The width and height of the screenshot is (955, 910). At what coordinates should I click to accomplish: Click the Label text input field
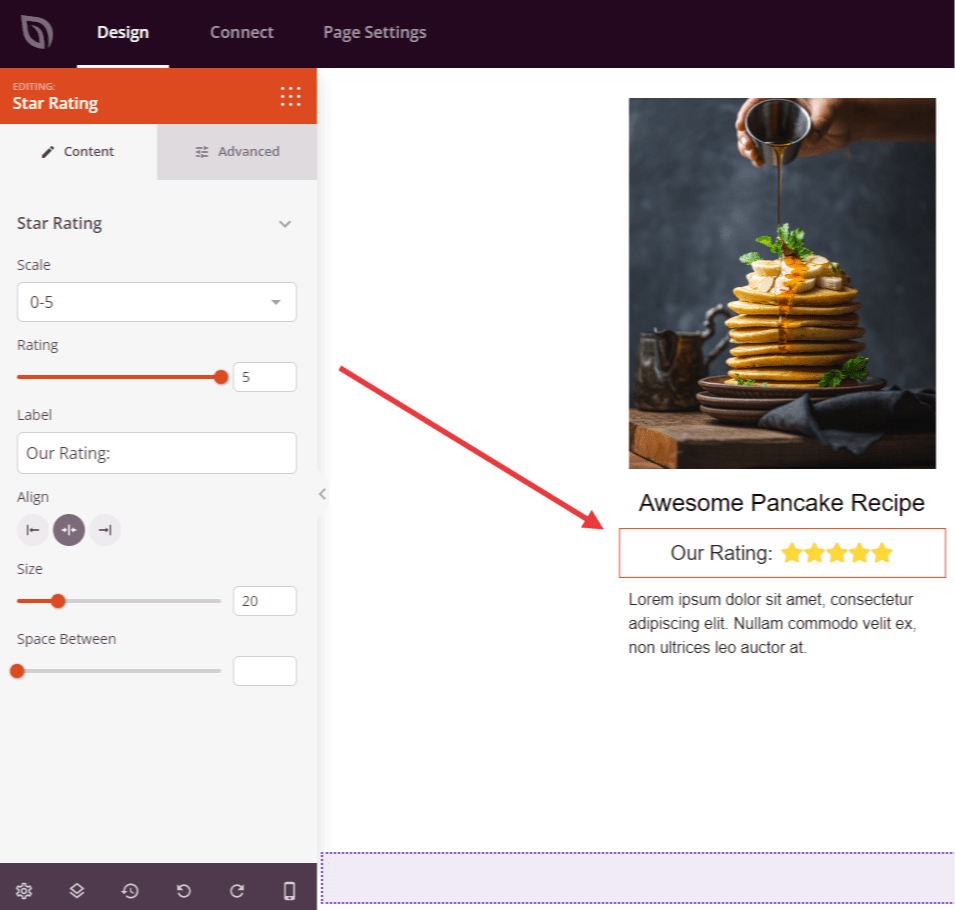pyautogui.click(x=157, y=453)
